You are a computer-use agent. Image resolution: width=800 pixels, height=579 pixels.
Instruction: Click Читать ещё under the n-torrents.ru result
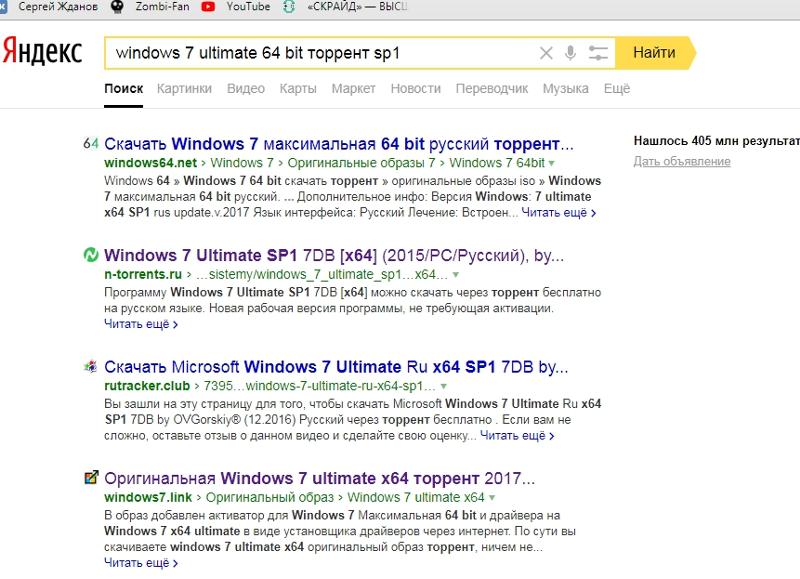pos(141,324)
